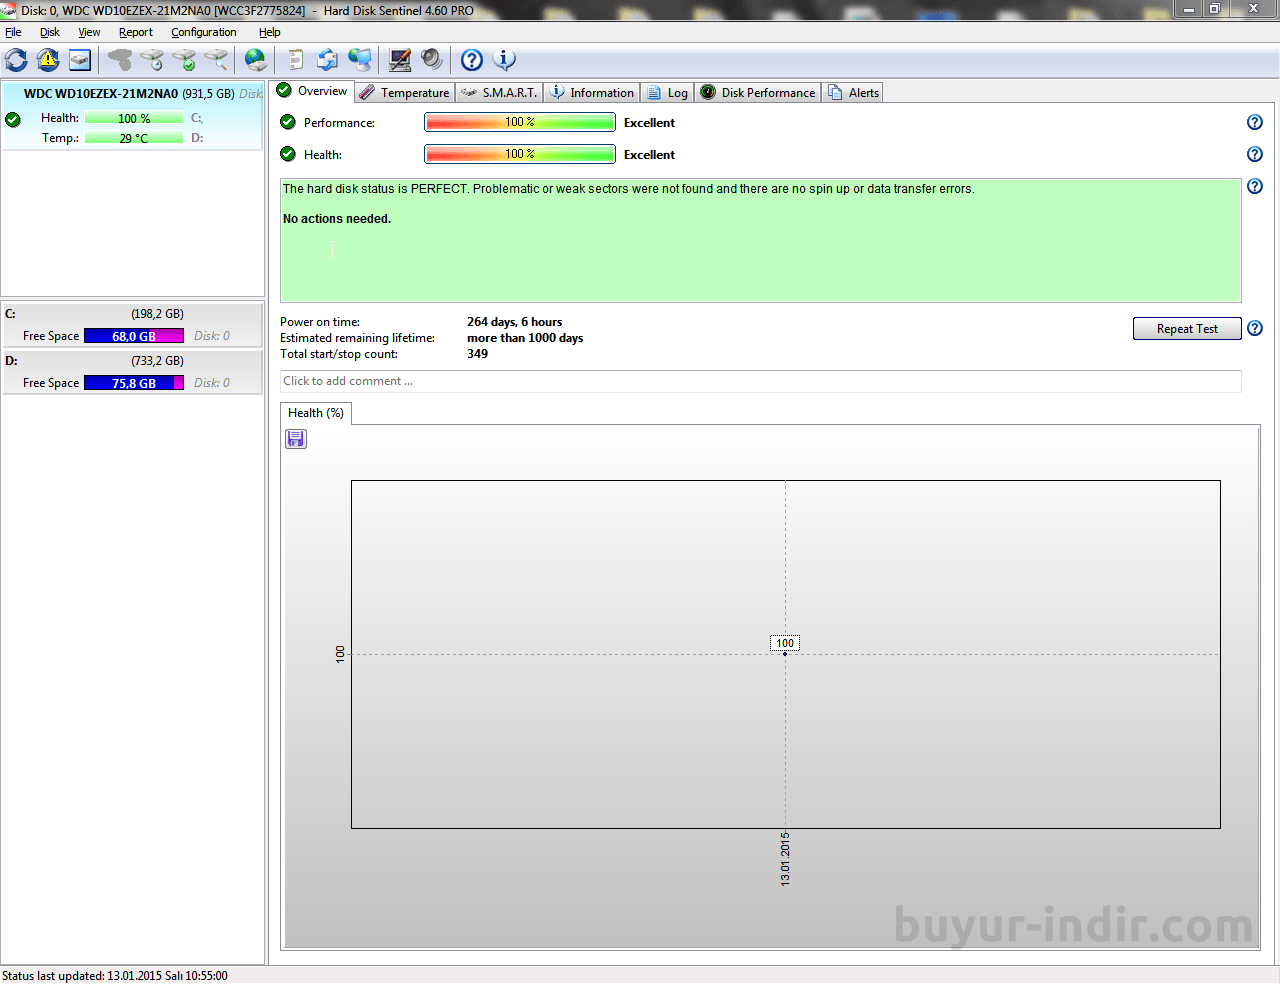Click the info speech bubble toolbar icon
The image size is (1280, 984).
point(505,60)
